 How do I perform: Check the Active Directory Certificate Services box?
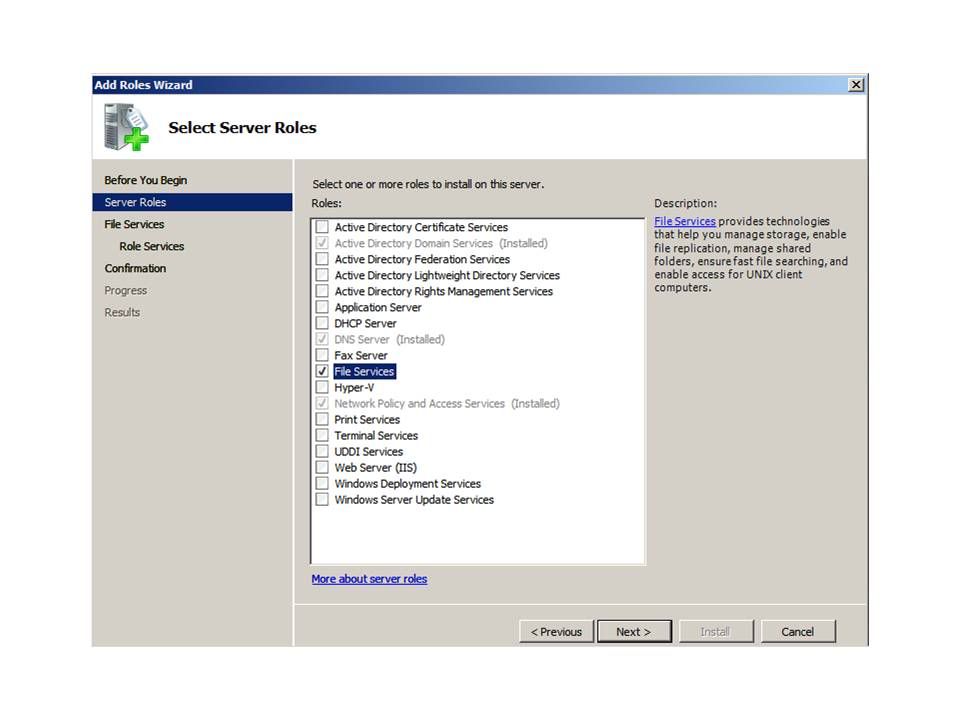(322, 228)
